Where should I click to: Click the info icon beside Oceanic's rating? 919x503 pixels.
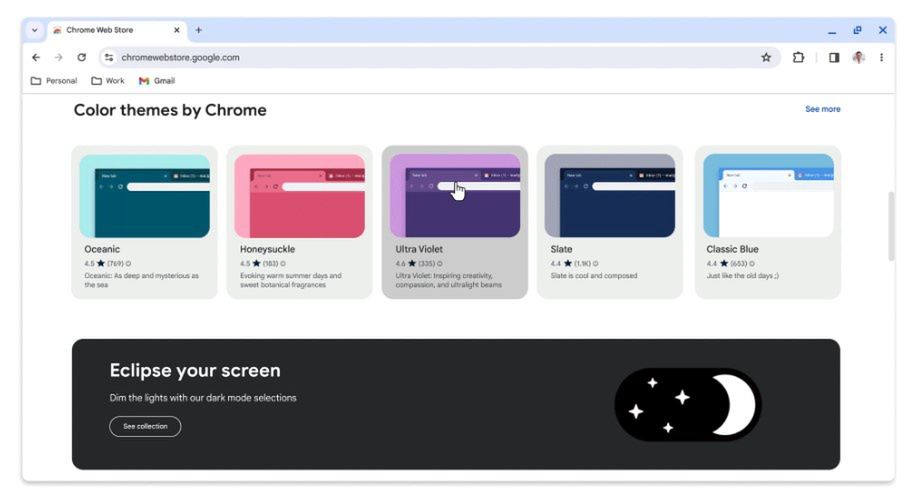click(128, 264)
